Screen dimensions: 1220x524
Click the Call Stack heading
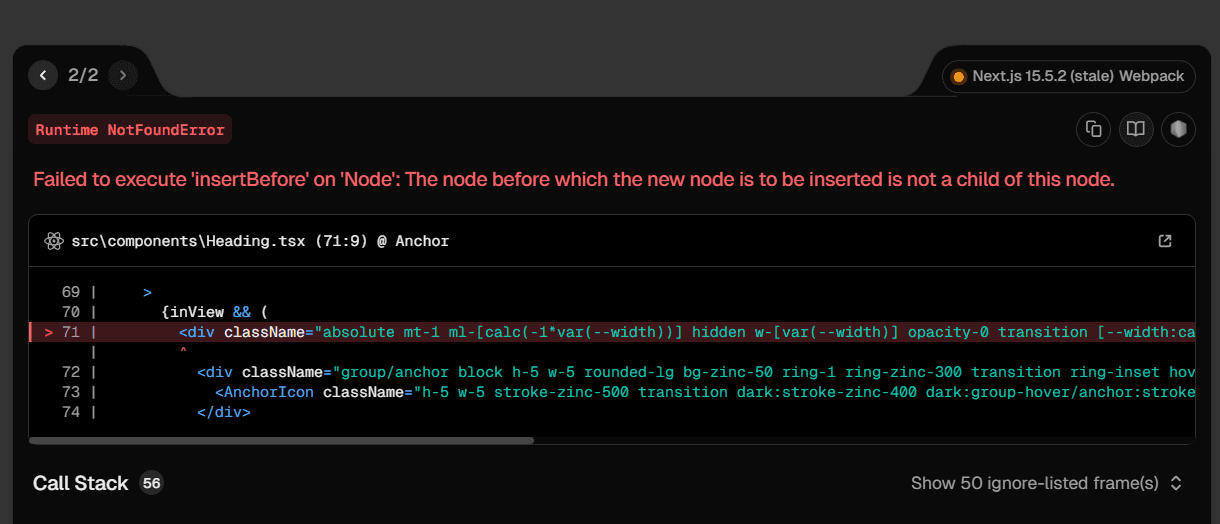pos(81,483)
